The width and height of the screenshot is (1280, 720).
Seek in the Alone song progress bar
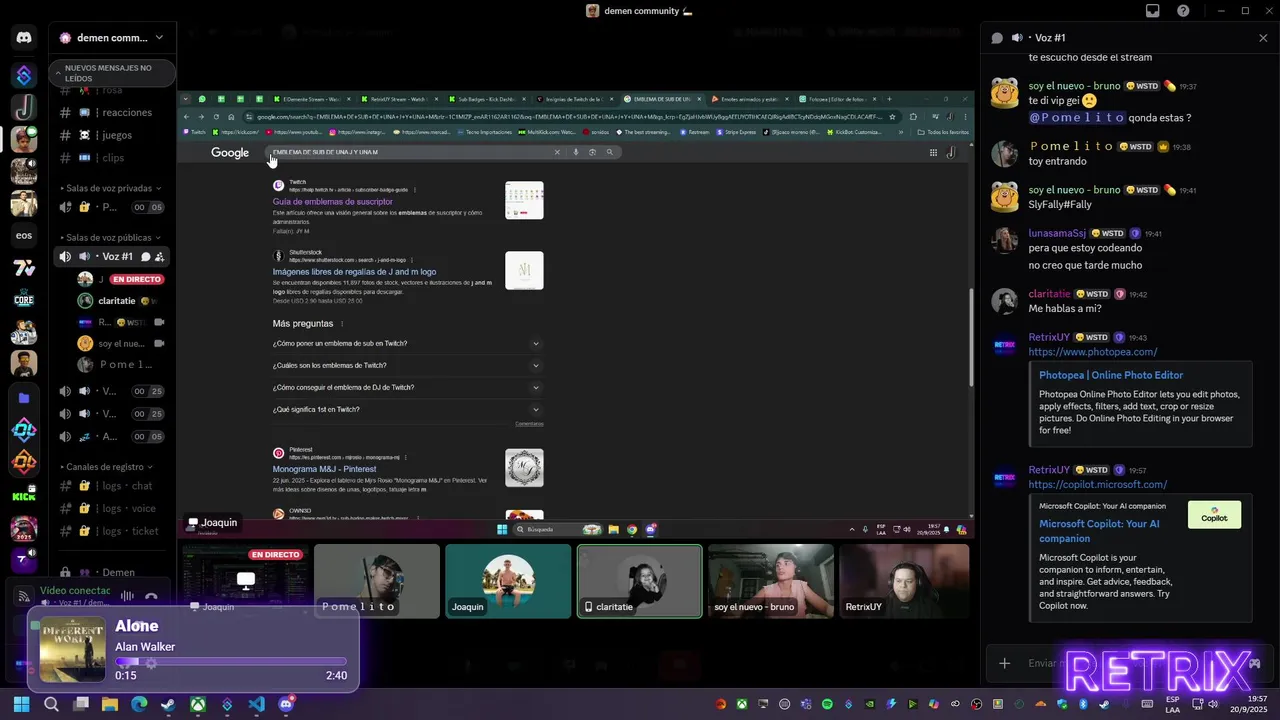(x=231, y=661)
